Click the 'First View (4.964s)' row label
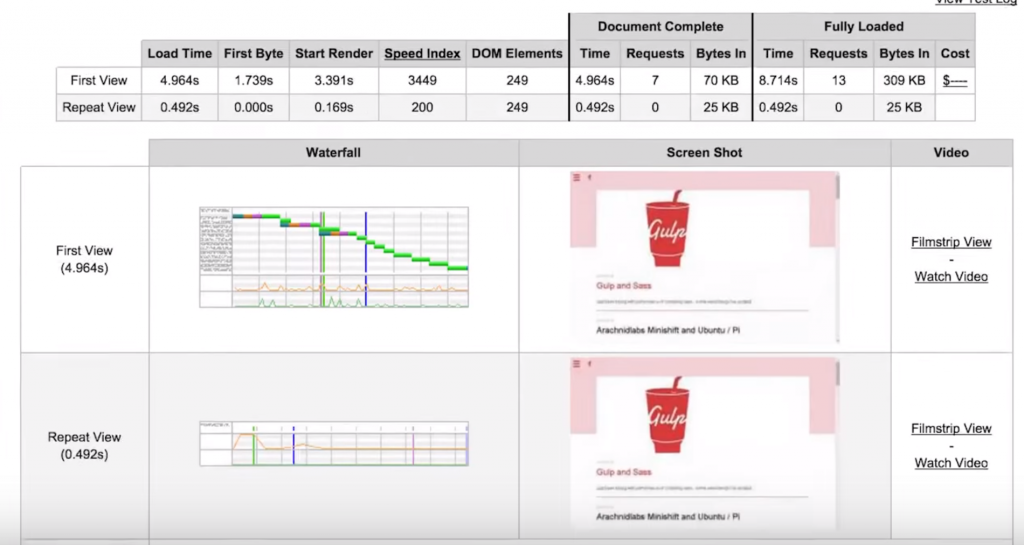 [84, 259]
